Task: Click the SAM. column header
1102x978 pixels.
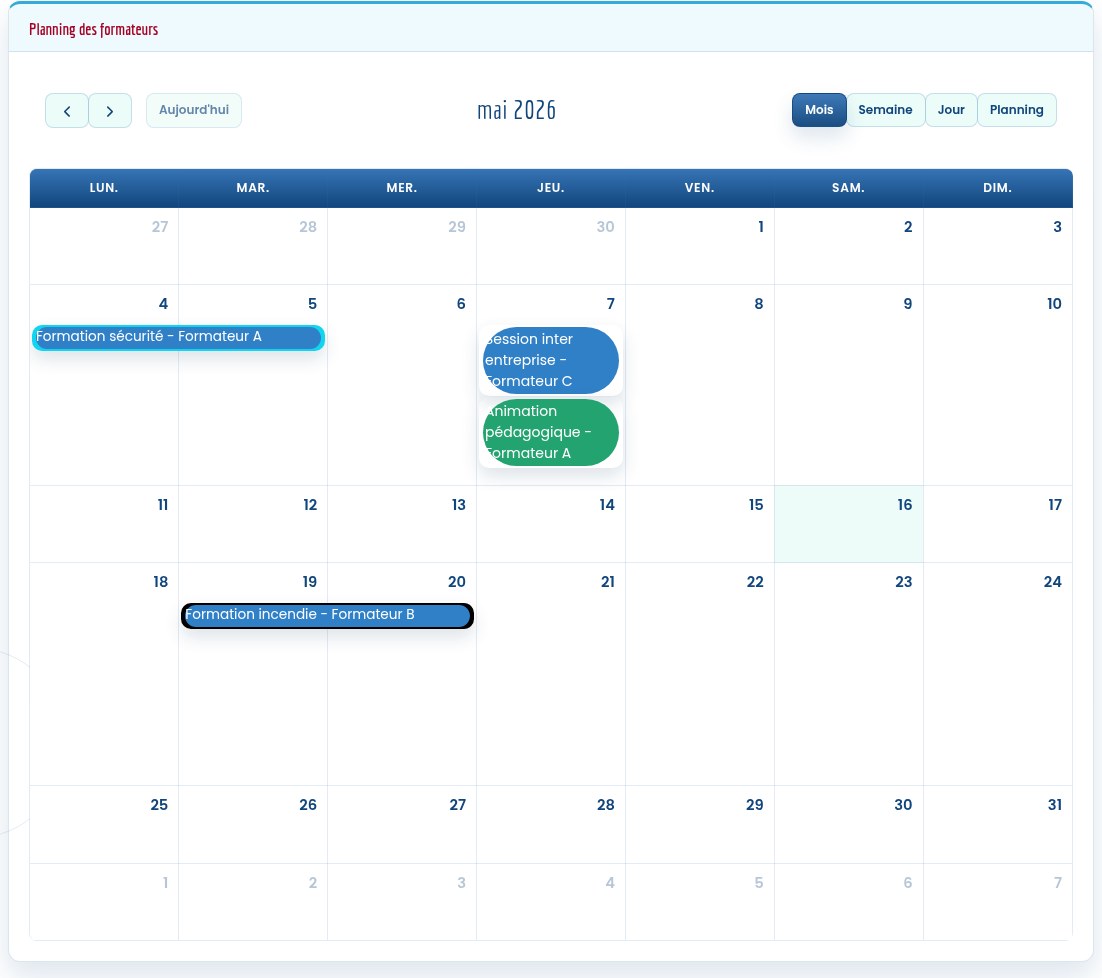Action: click(848, 188)
